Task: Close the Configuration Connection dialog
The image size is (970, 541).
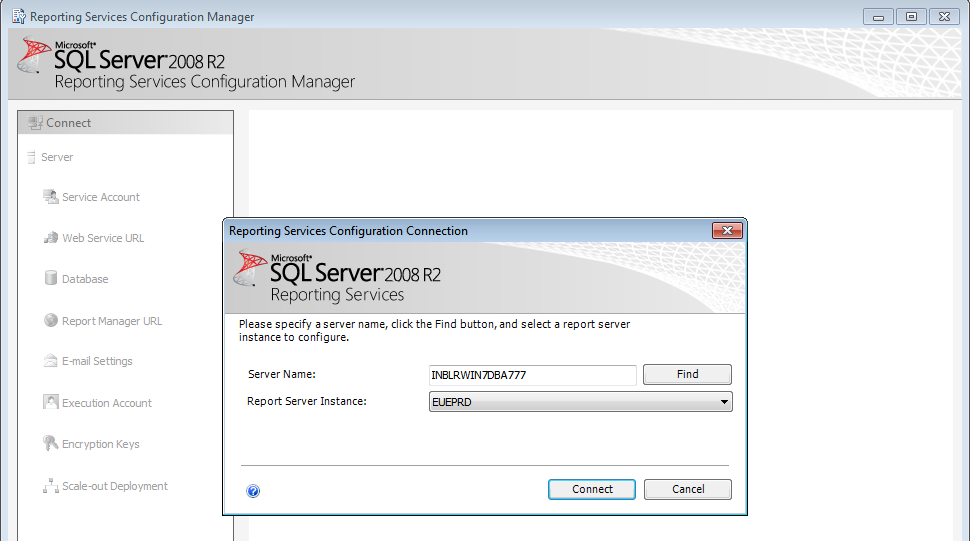Action: [727, 231]
